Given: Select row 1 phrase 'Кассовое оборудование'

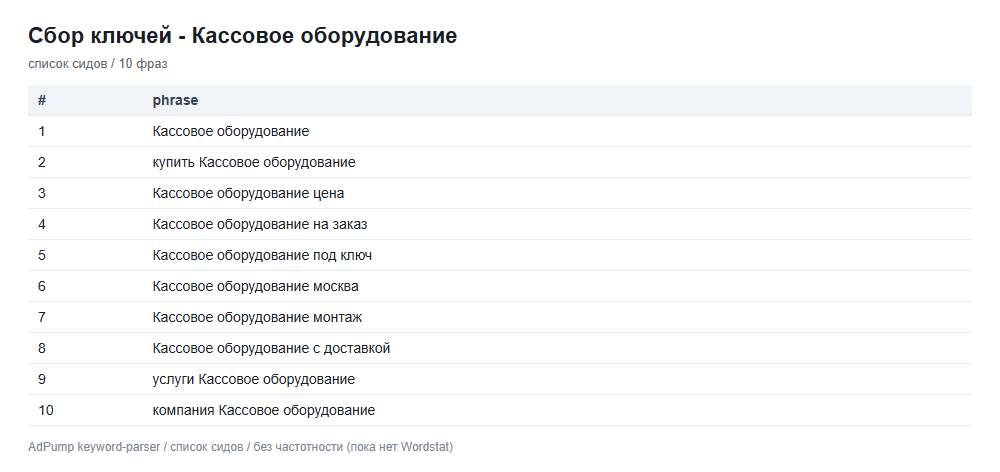Looking at the screenshot, I should 231,131.
